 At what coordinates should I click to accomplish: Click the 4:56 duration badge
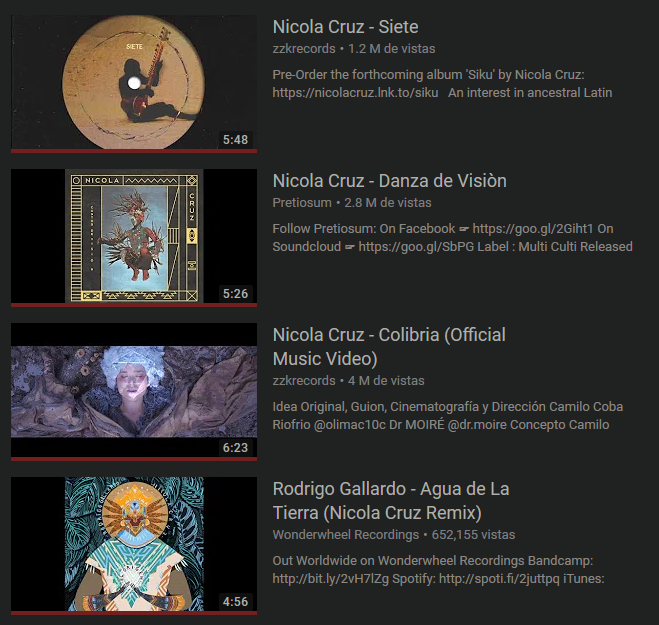[x=235, y=601]
